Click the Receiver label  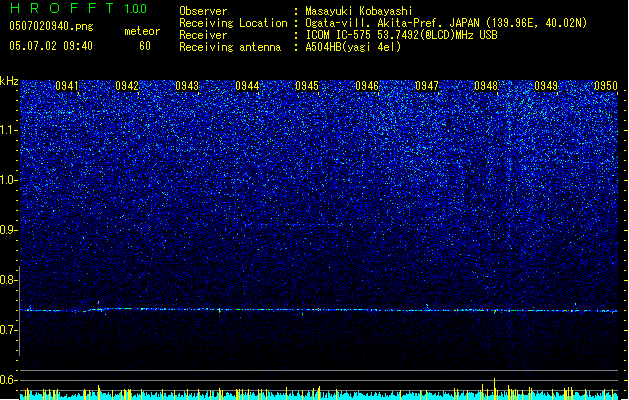(x=203, y=35)
